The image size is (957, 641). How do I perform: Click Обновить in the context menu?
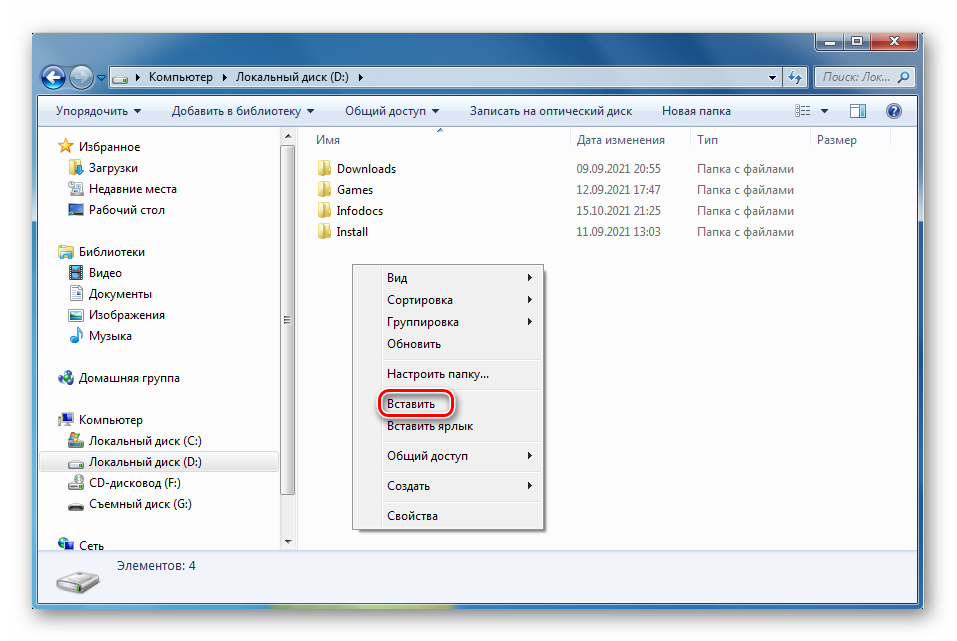[x=414, y=344]
